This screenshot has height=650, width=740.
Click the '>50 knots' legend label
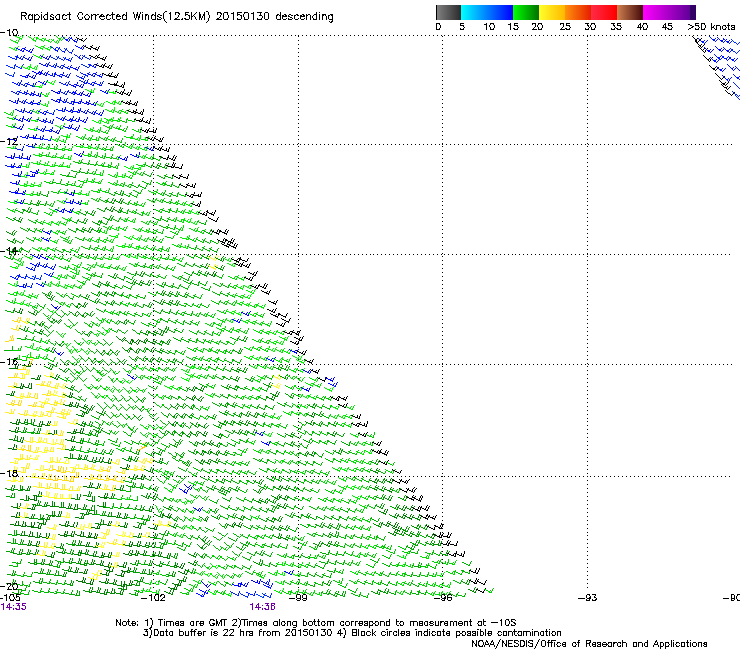[711, 27]
